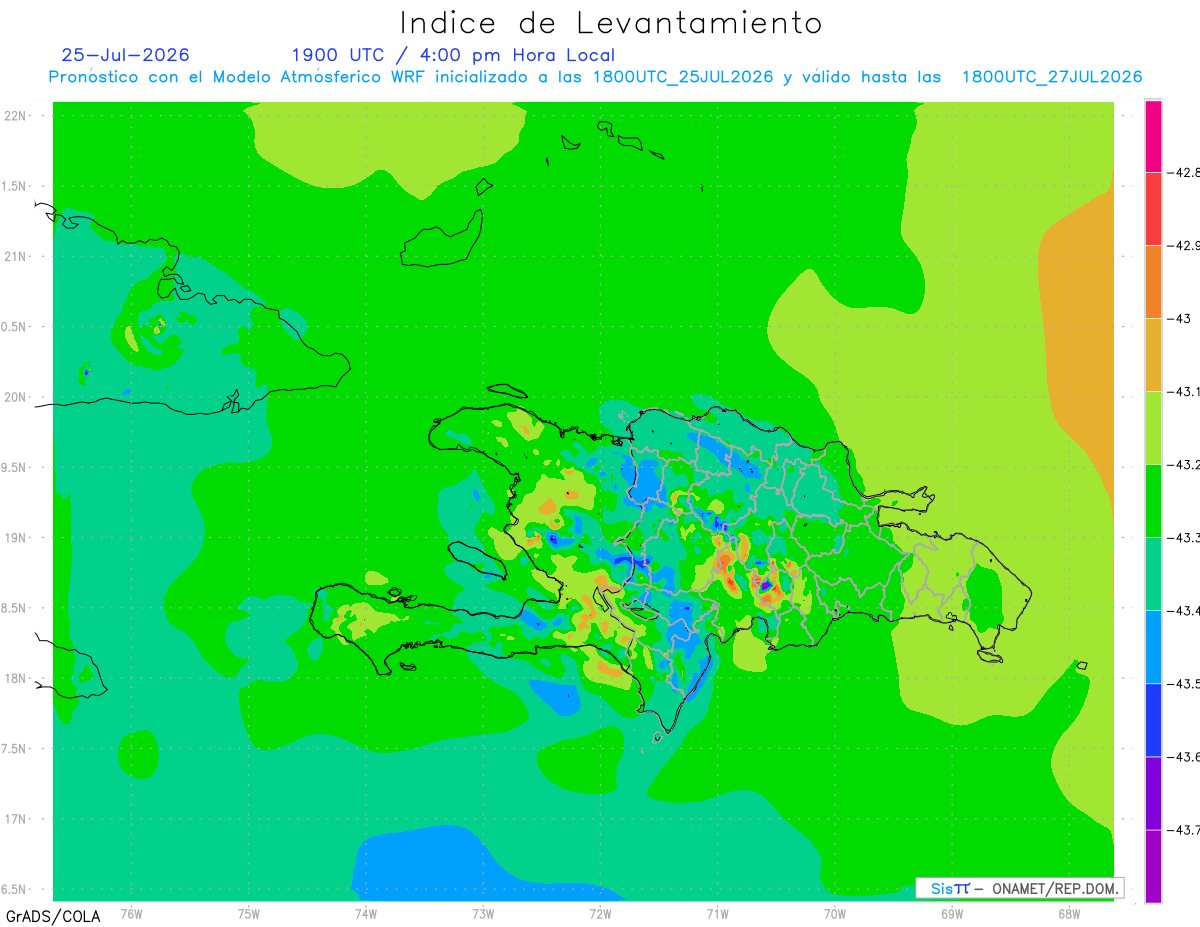The image size is (1200, 927).
Task: Pick the magenta swatch at top of legend
Action: pos(1153,136)
